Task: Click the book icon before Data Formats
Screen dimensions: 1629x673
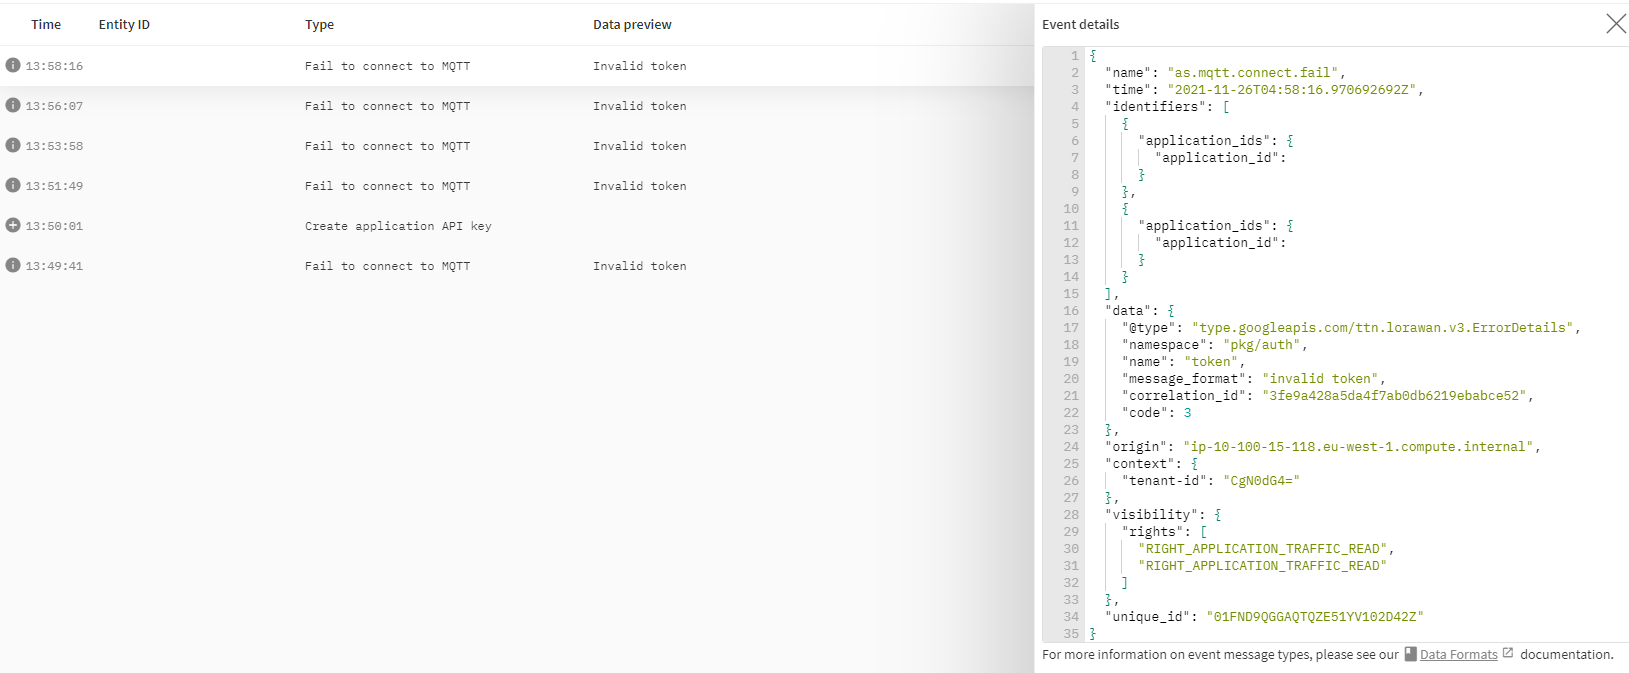Action: 1410,654
